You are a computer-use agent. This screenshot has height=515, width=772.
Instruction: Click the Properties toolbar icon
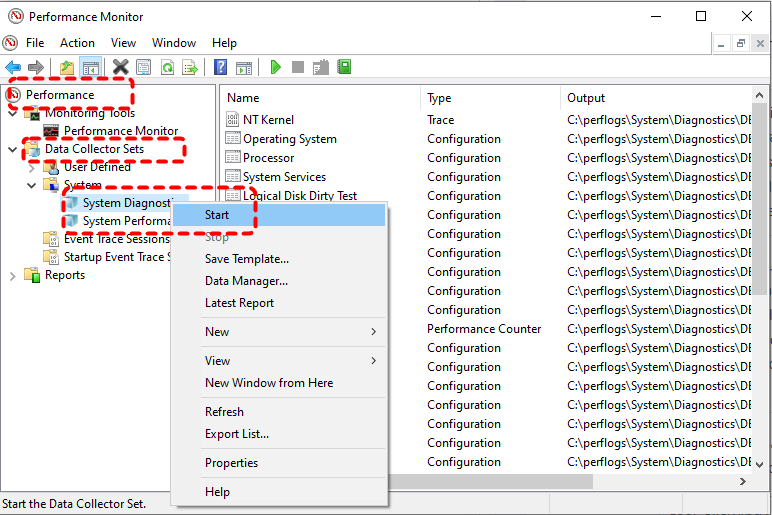click(x=144, y=67)
